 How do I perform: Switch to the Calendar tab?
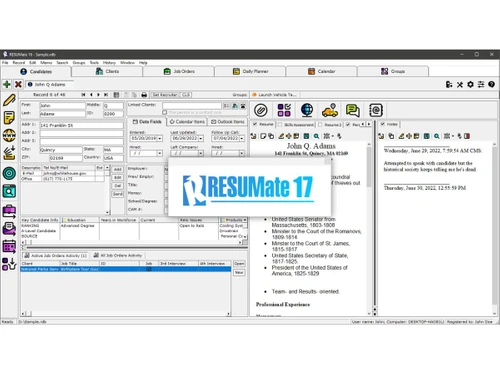tap(322, 71)
